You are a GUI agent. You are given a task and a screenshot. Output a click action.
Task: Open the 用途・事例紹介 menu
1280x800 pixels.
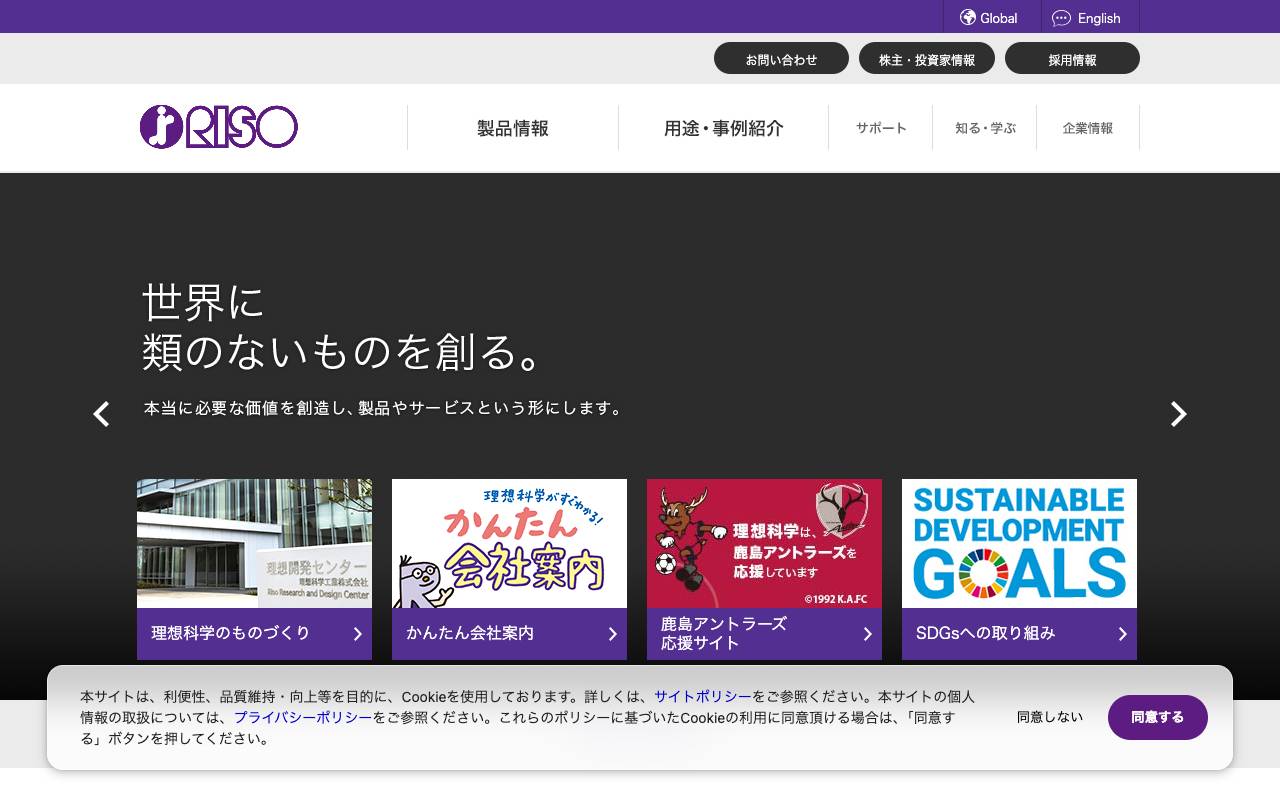pyautogui.click(x=722, y=128)
